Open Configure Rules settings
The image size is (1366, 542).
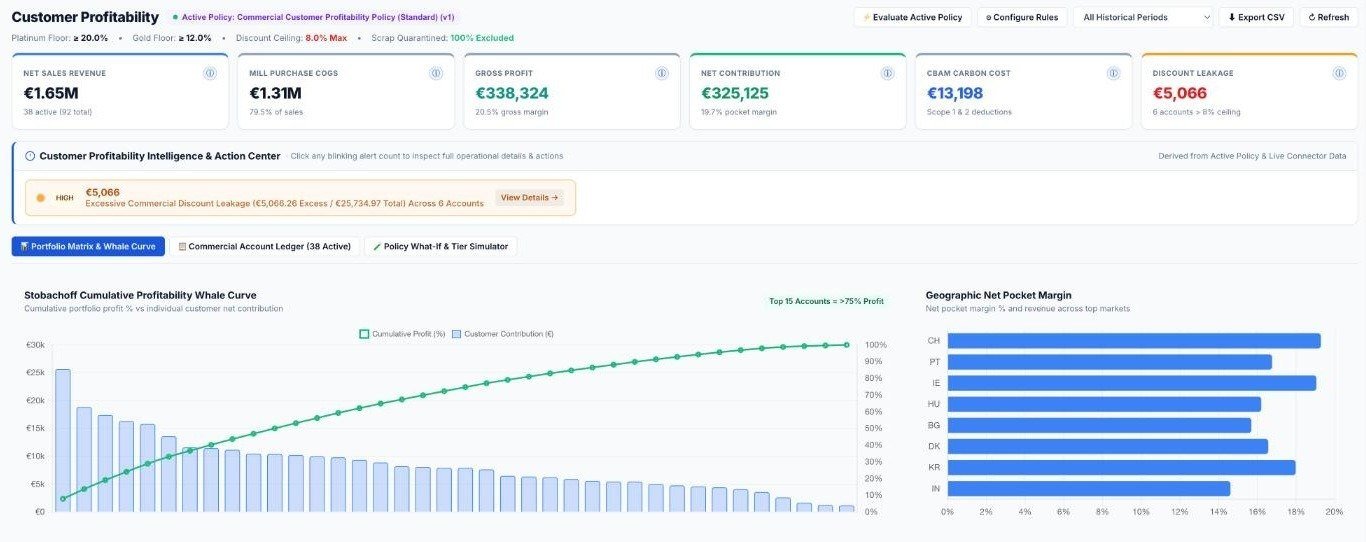(x=1022, y=17)
